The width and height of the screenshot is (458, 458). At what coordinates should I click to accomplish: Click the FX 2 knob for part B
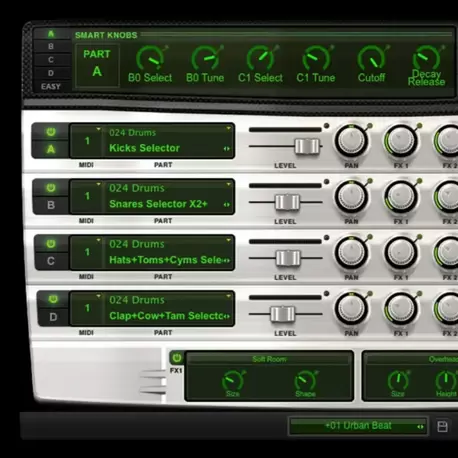[447, 197]
